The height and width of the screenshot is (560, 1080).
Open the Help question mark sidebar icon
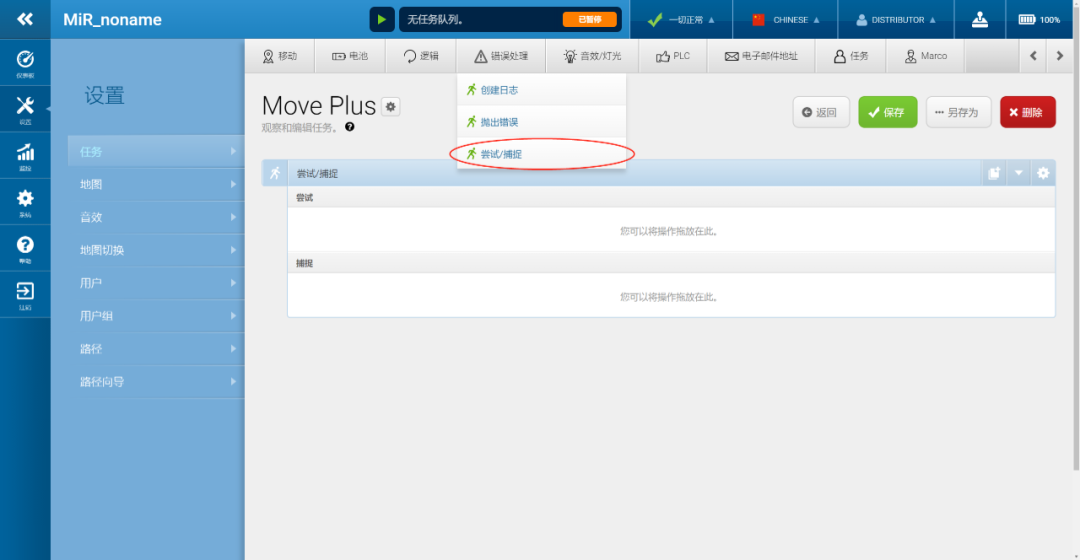[x=25, y=248]
